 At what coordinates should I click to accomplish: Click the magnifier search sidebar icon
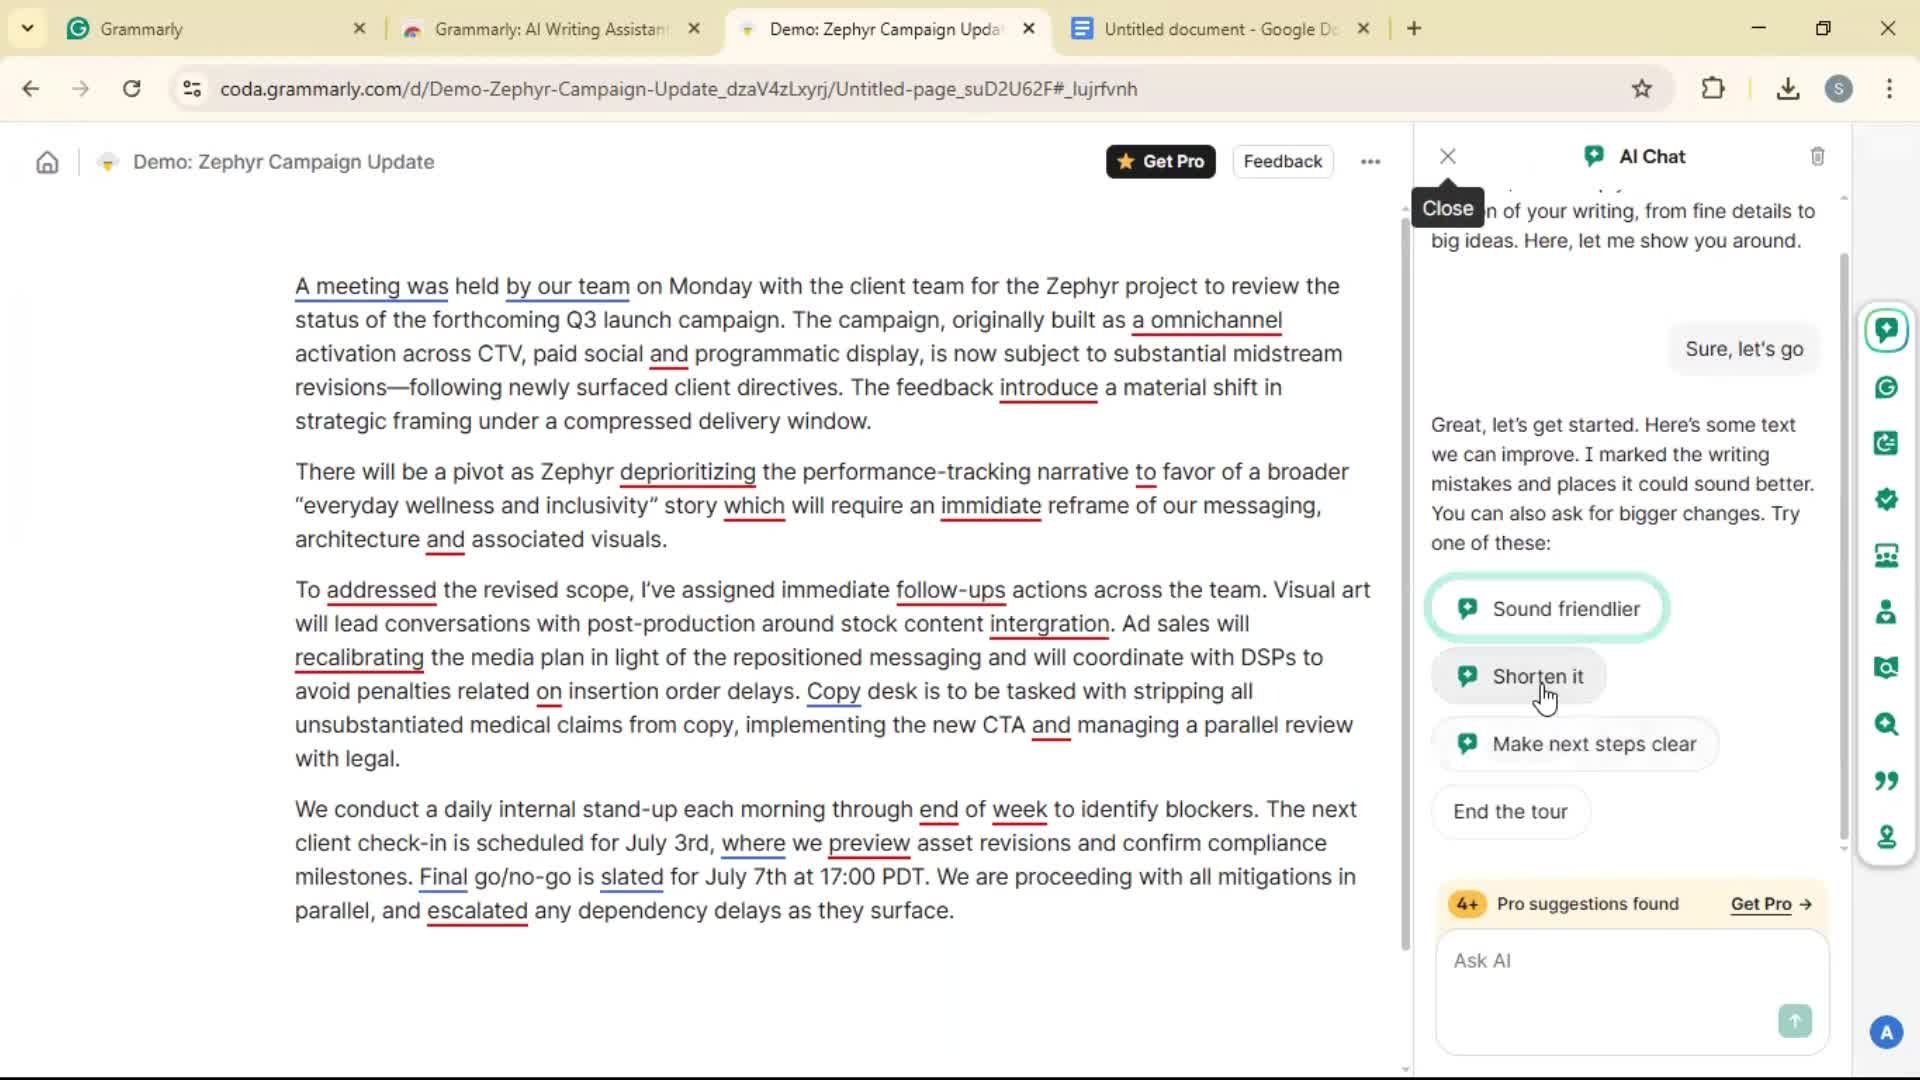coord(1886,723)
